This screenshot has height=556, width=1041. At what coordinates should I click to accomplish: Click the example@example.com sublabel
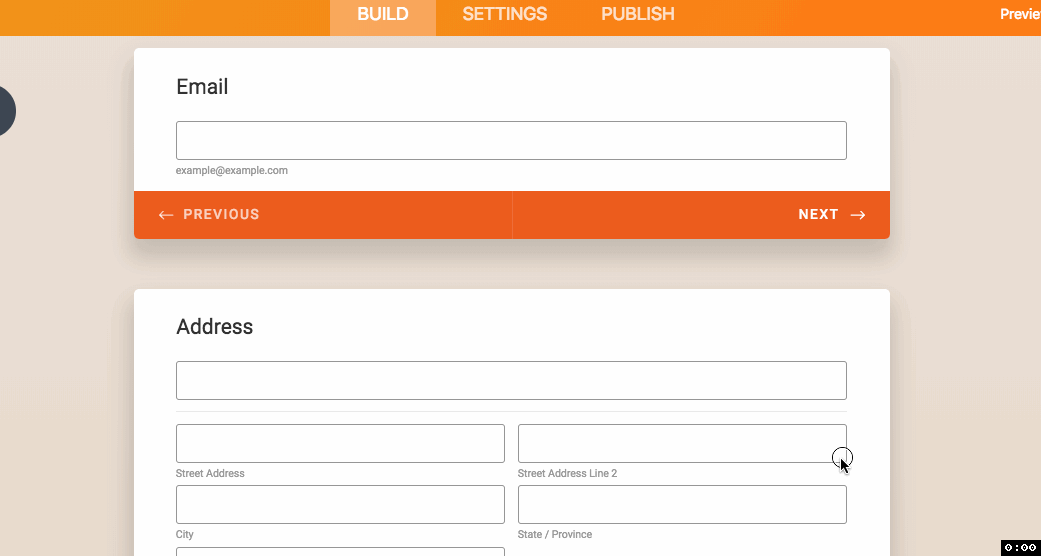[232, 171]
